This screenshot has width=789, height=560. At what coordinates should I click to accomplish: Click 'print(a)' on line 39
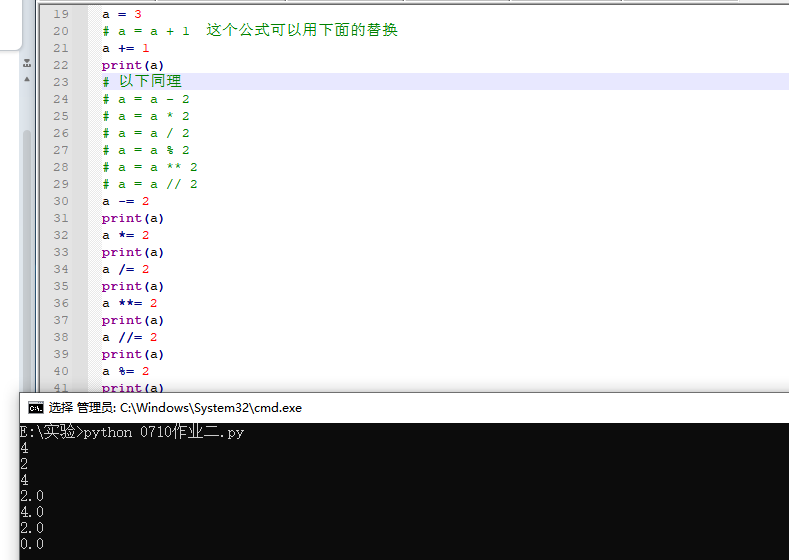click(133, 354)
